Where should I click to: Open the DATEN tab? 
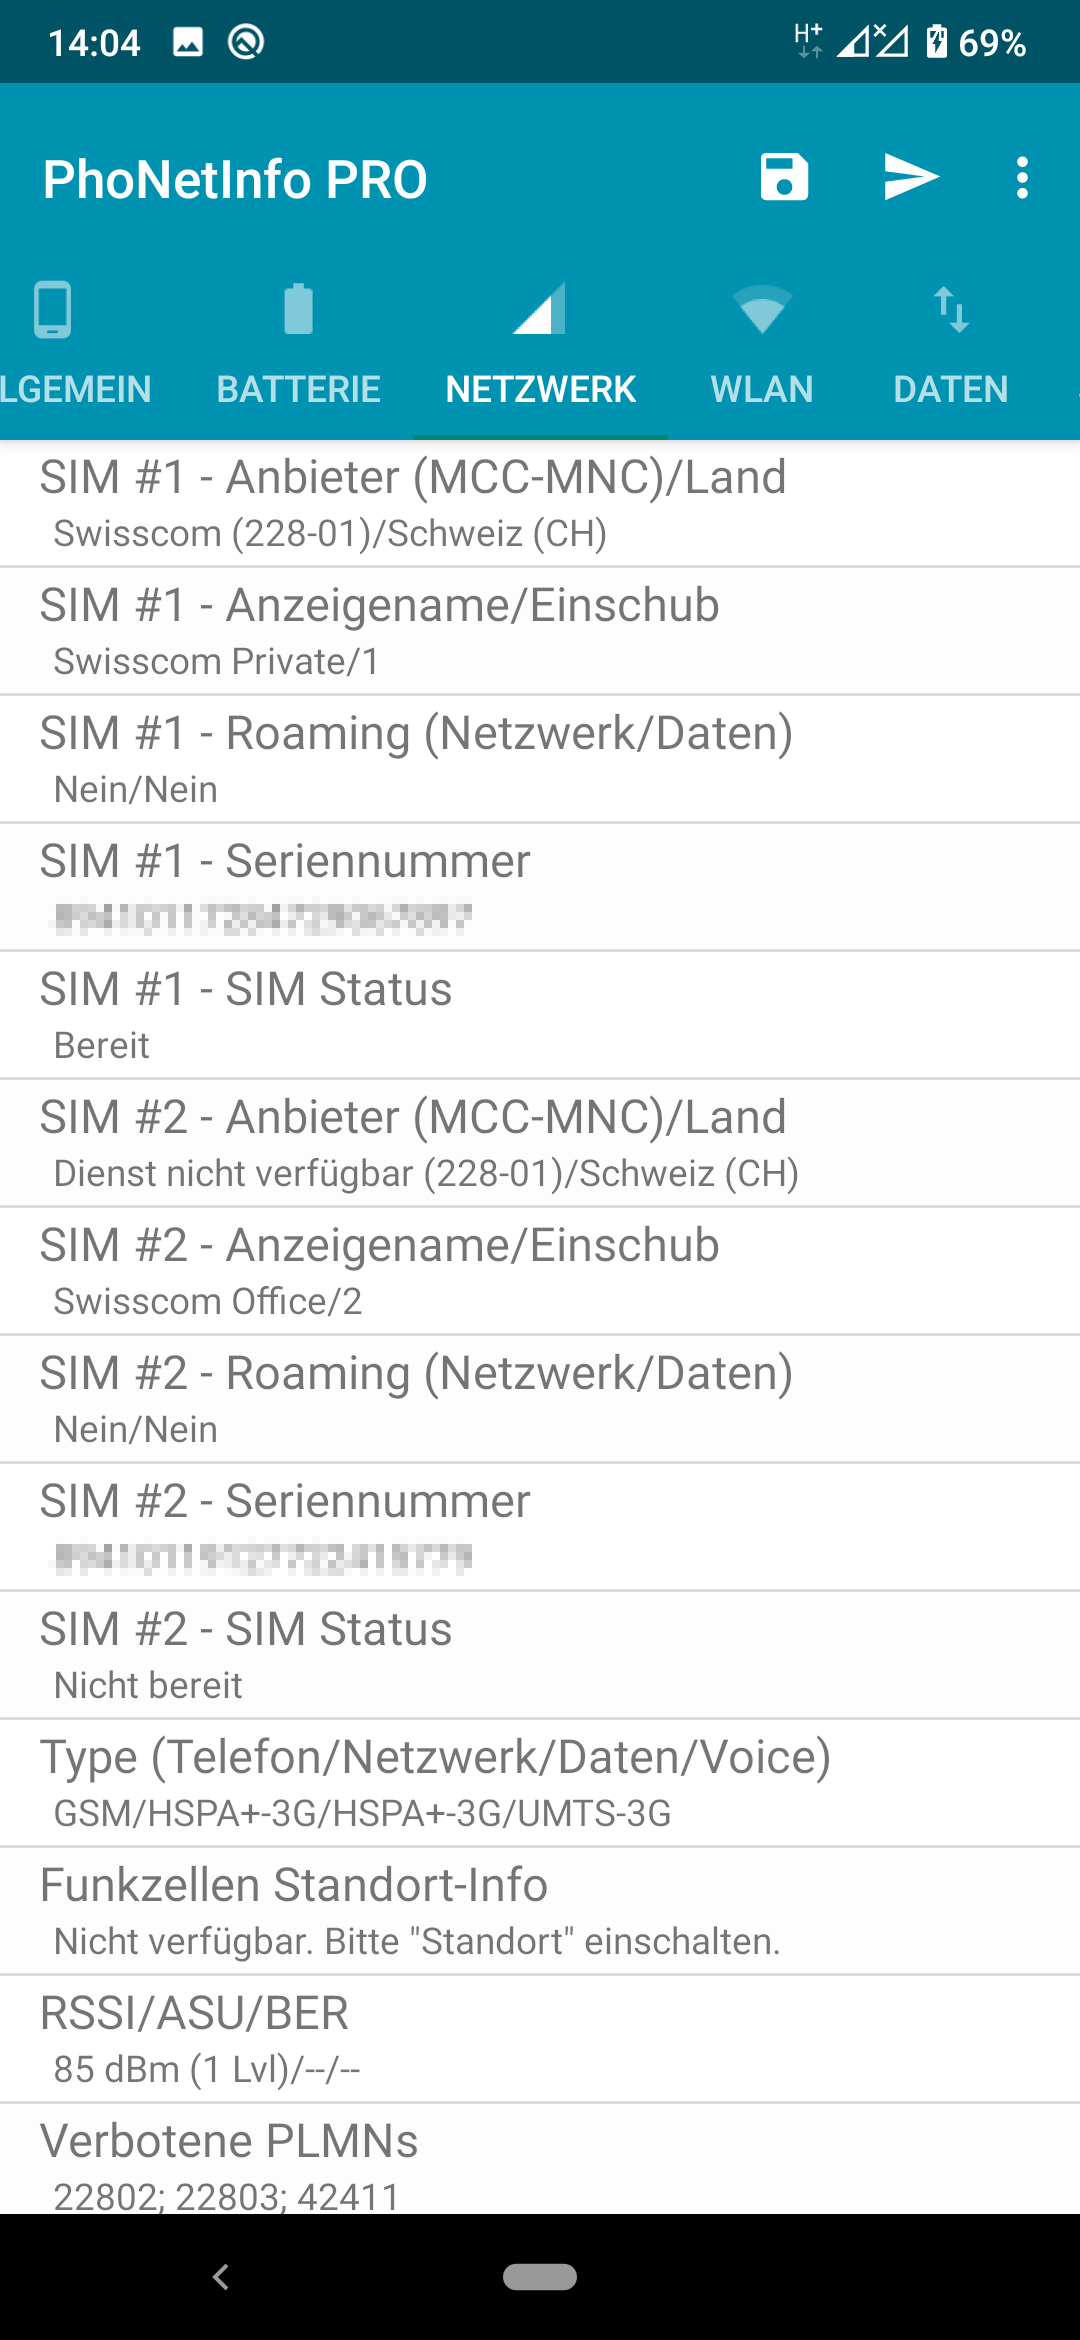pyautogui.click(x=950, y=389)
